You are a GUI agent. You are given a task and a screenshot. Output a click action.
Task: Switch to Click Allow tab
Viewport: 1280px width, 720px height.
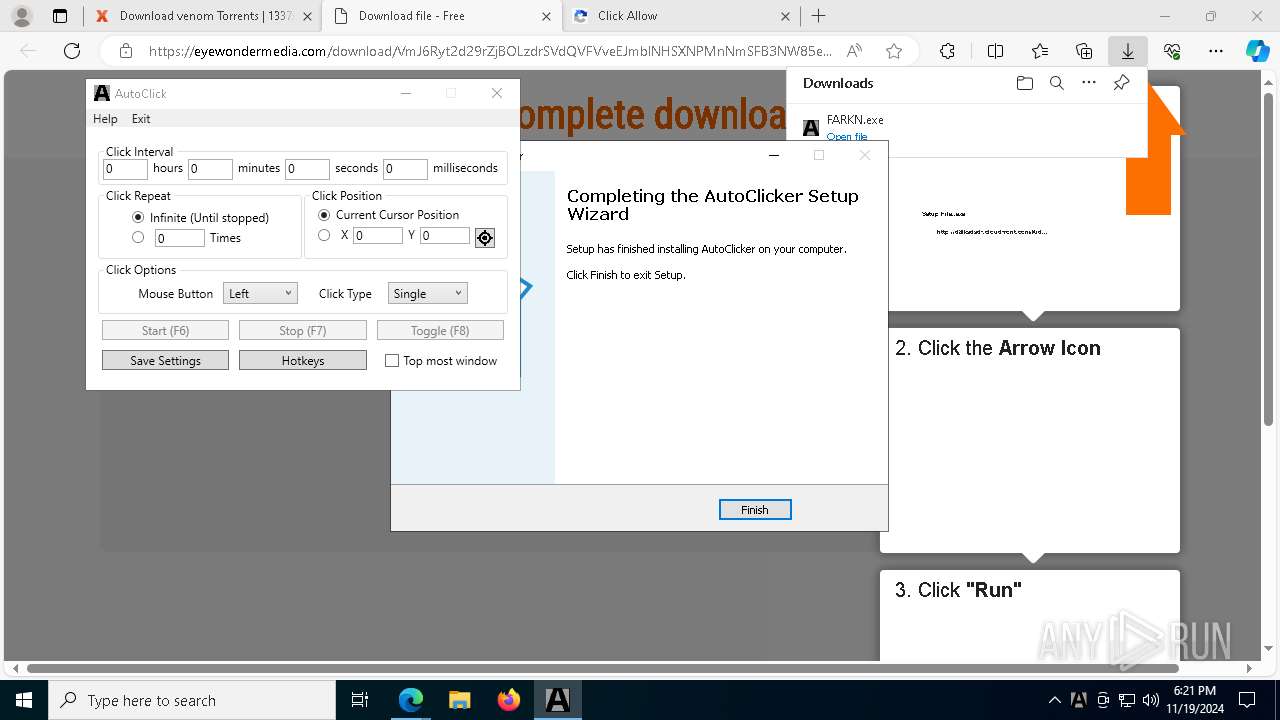[x=680, y=16]
